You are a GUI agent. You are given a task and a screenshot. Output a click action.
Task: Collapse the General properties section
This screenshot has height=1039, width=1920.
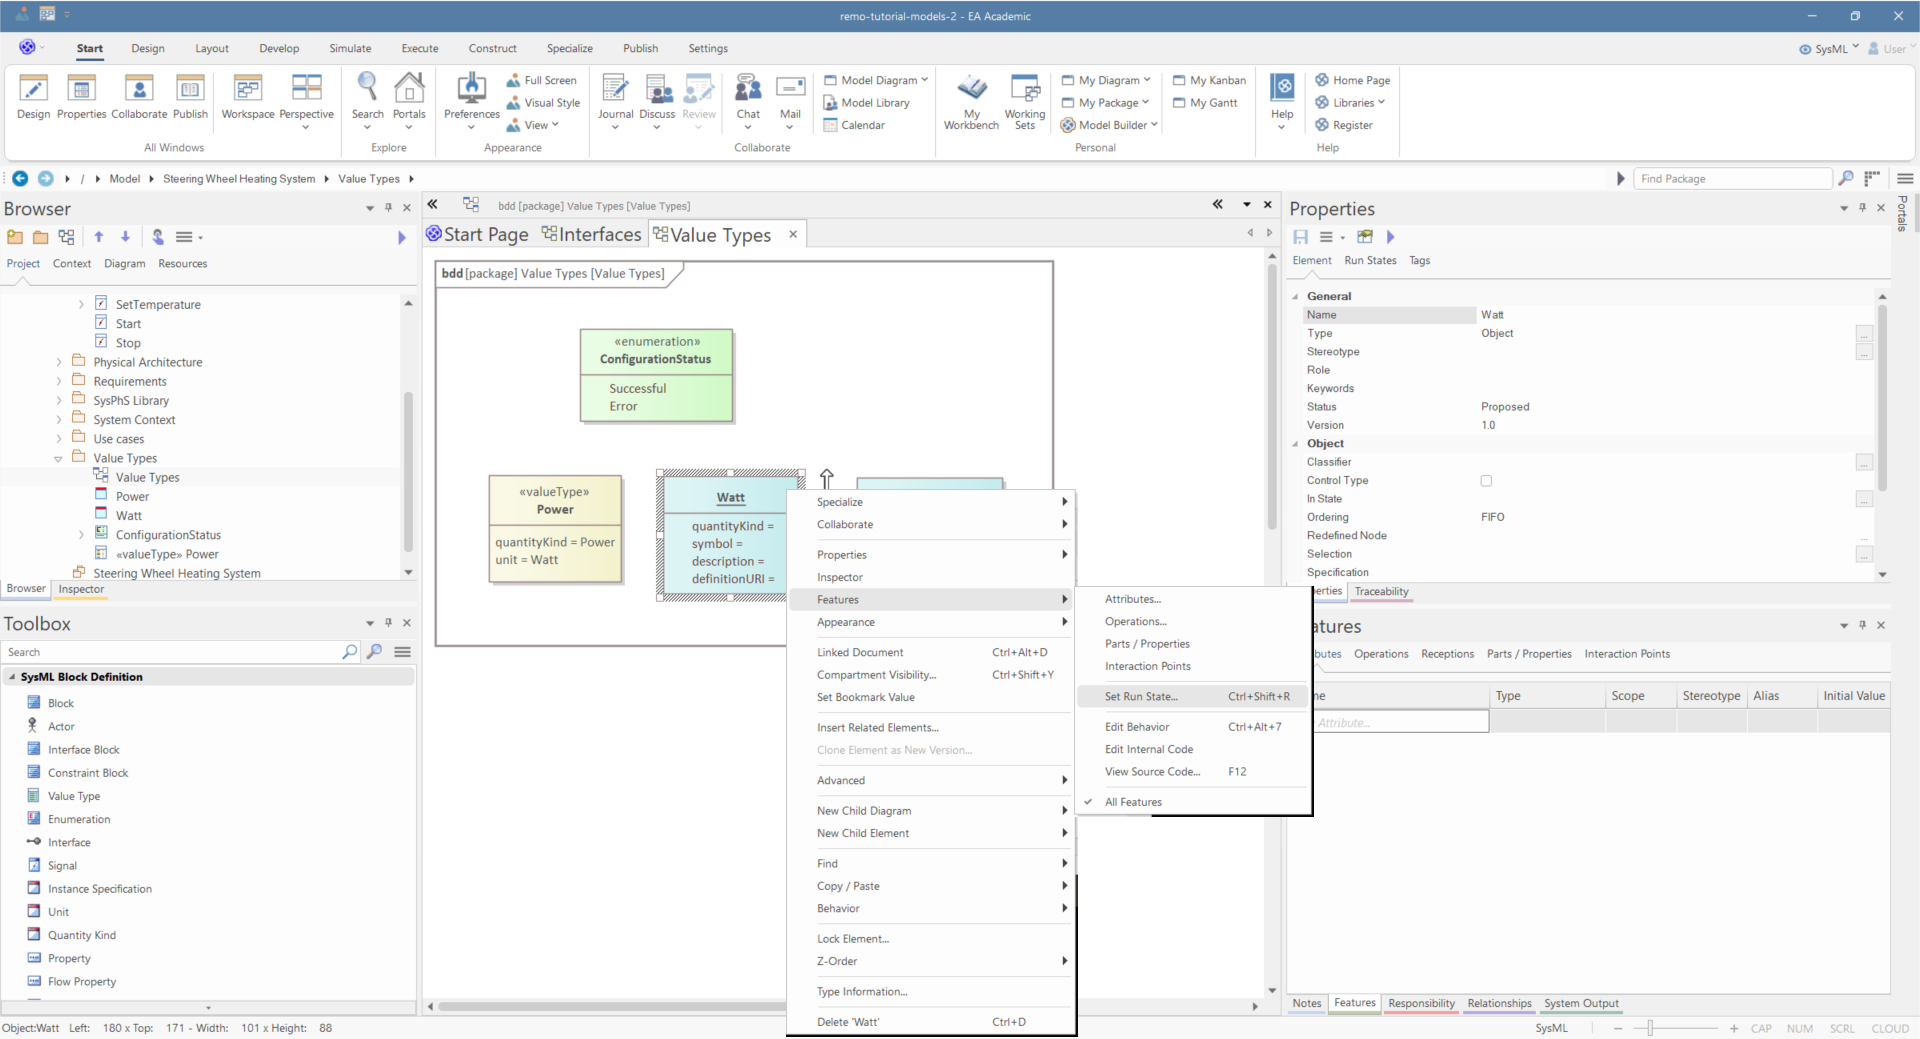[x=1296, y=297]
